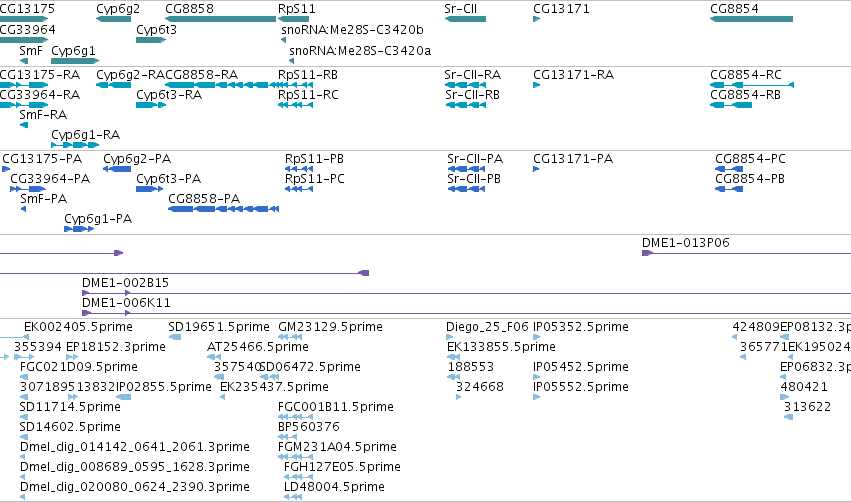Screen dimensions: 851x502
Task: Click the Cyp6g1-RA transcript label
Action: [86, 135]
